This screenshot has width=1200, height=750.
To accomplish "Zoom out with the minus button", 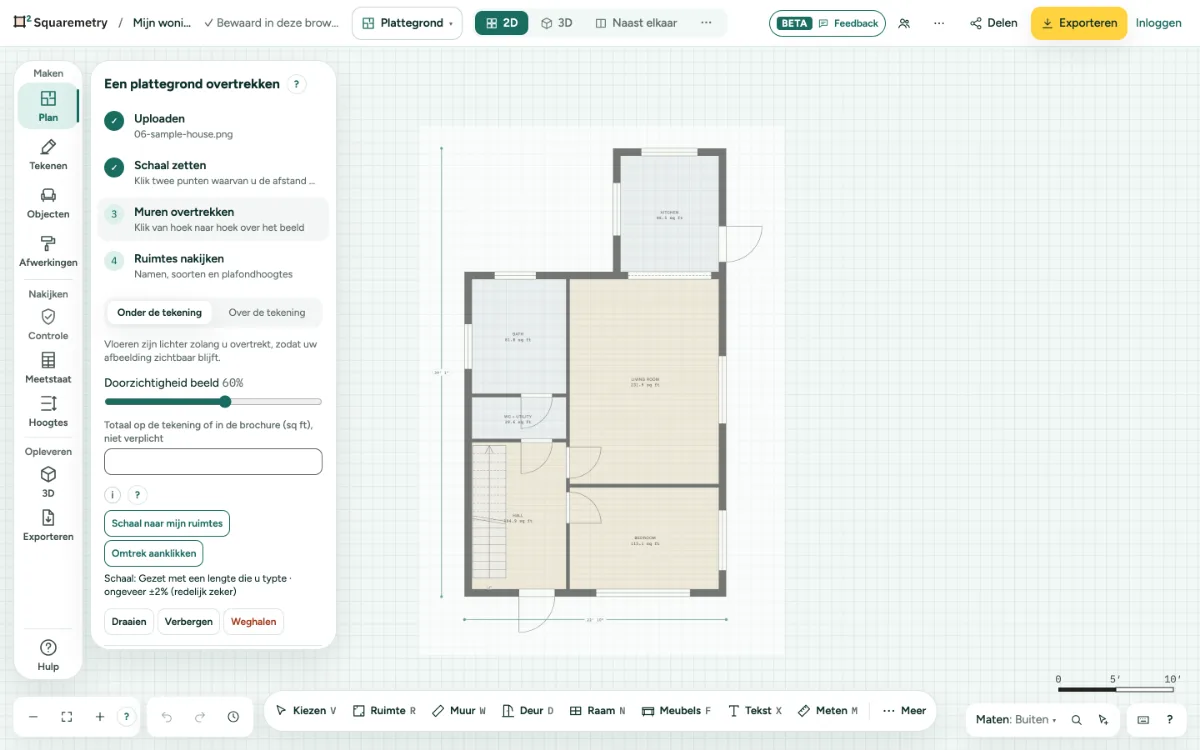I will point(33,717).
